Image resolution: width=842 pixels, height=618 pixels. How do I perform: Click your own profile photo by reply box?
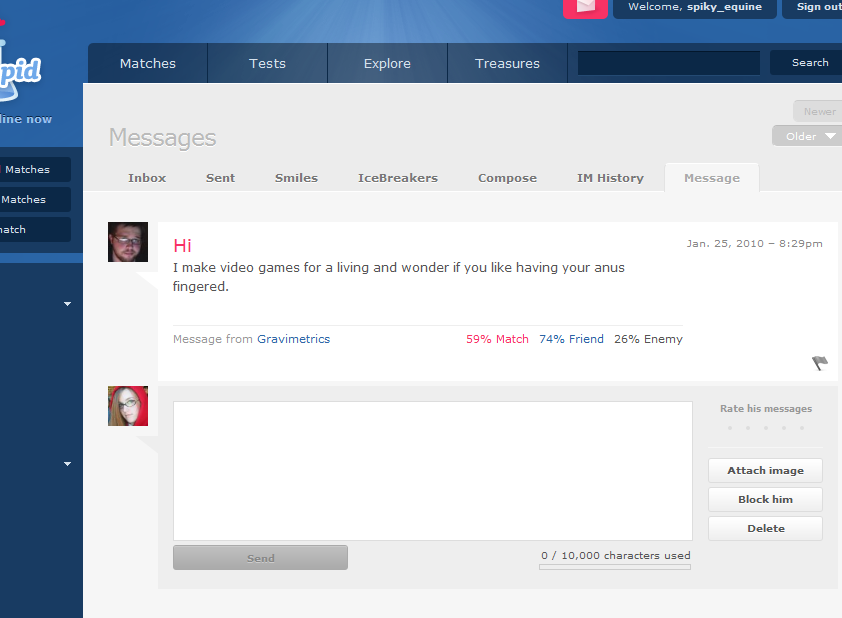(128, 406)
